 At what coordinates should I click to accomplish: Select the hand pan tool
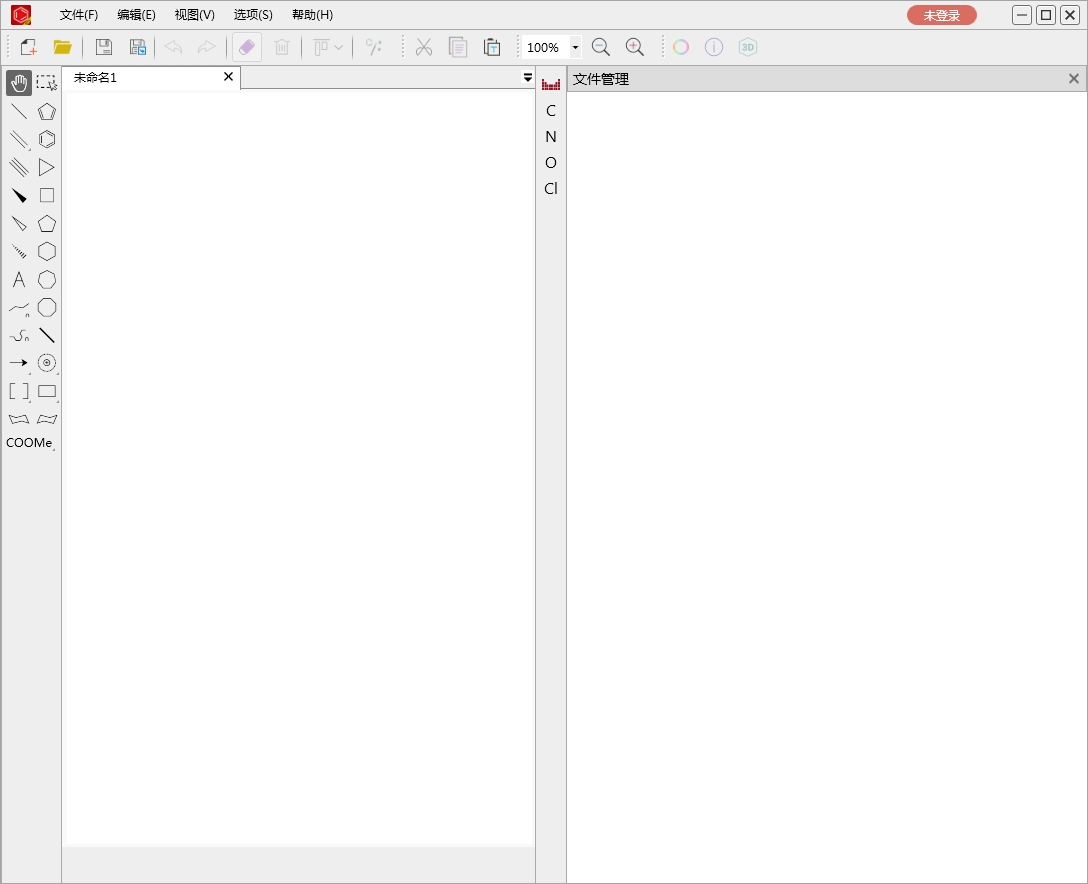click(x=19, y=83)
